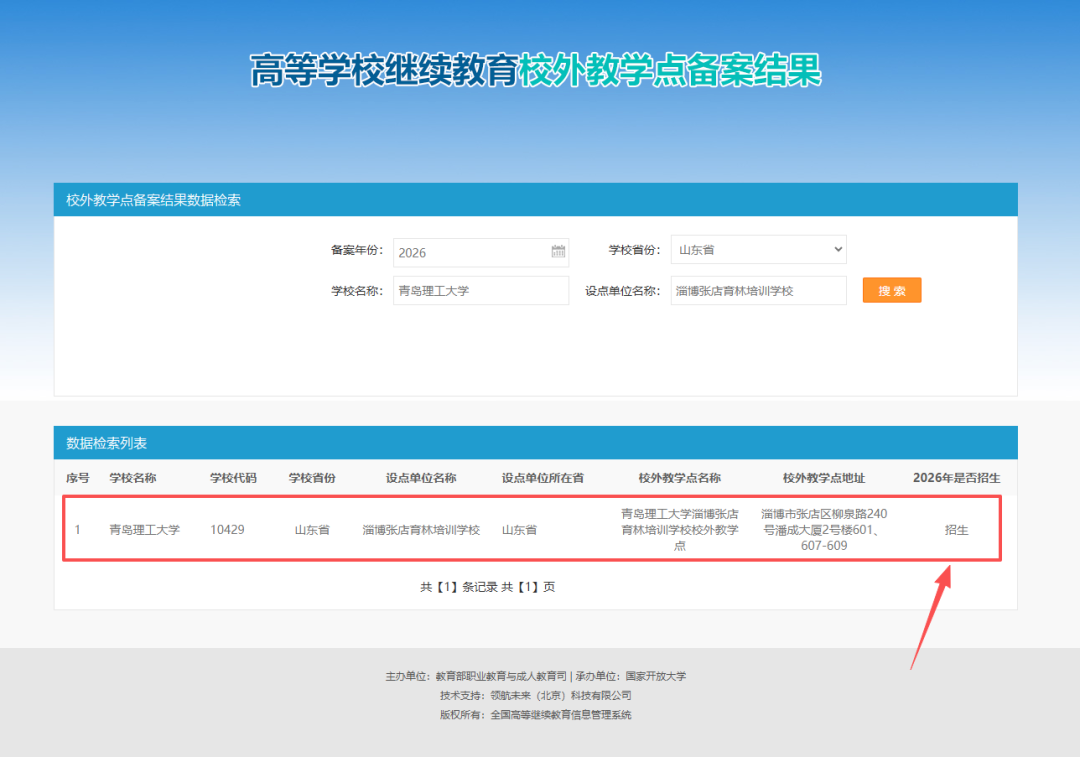
Task: Click the 设点单位所在省 column header
Action: 543,478
